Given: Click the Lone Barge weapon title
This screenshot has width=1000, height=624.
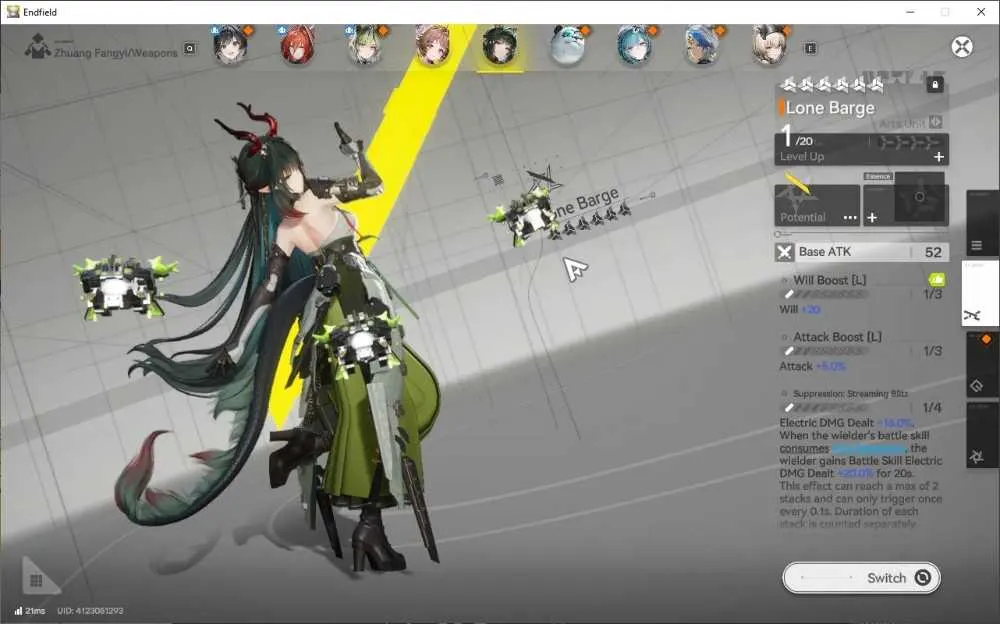Looking at the screenshot, I should click(830, 108).
